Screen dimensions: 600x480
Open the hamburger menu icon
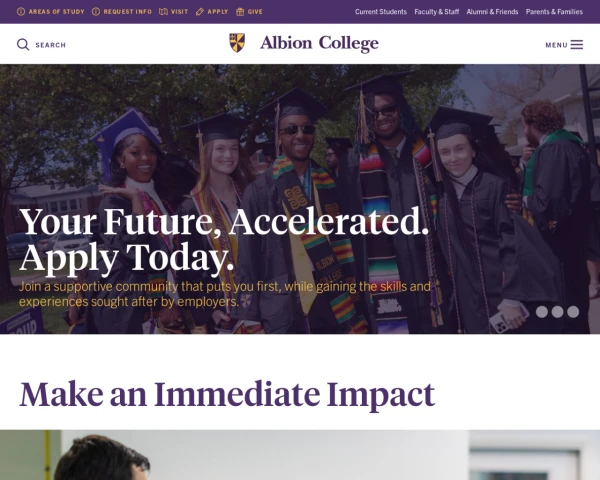[577, 45]
